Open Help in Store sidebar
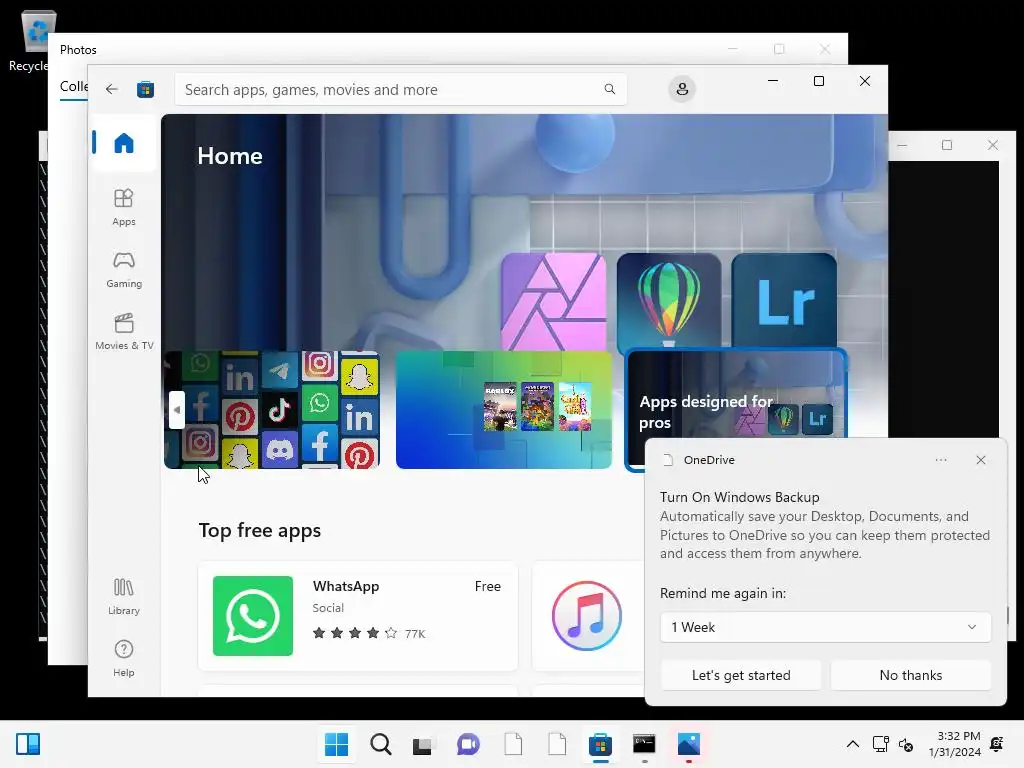Viewport: 1024px width, 768px height. 123,658
